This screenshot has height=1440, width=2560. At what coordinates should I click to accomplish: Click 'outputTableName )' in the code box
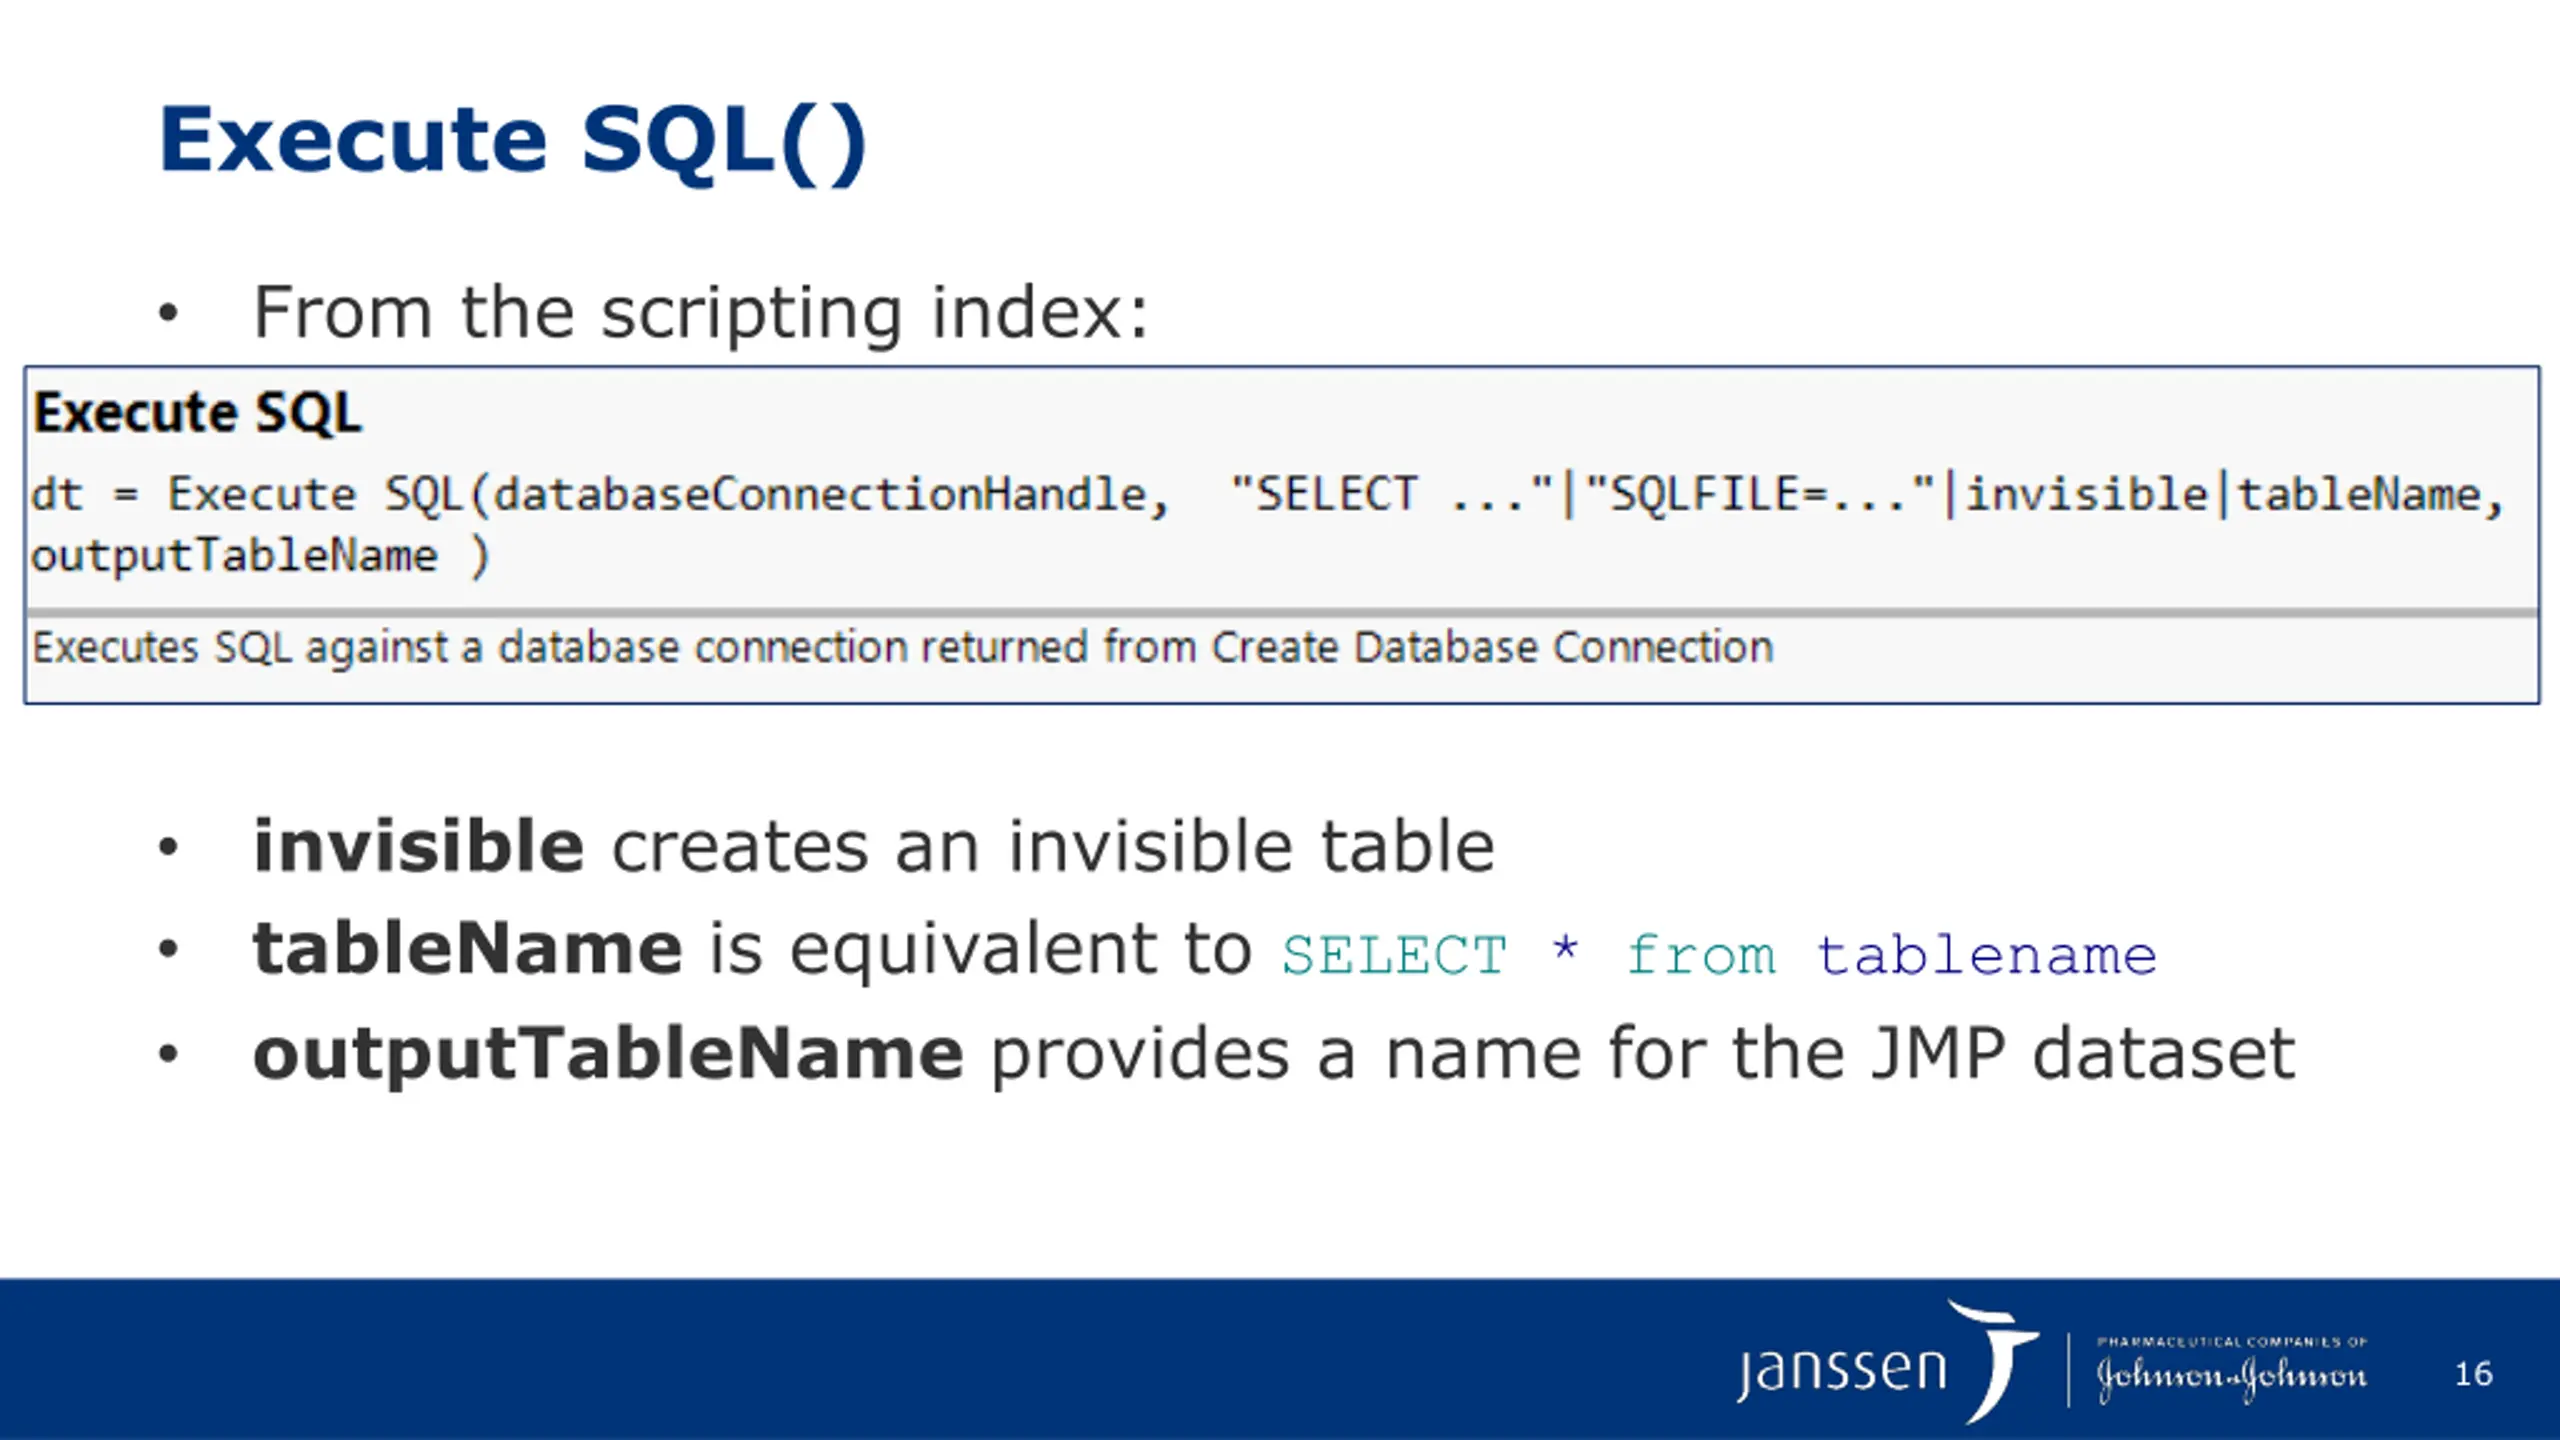[260, 556]
